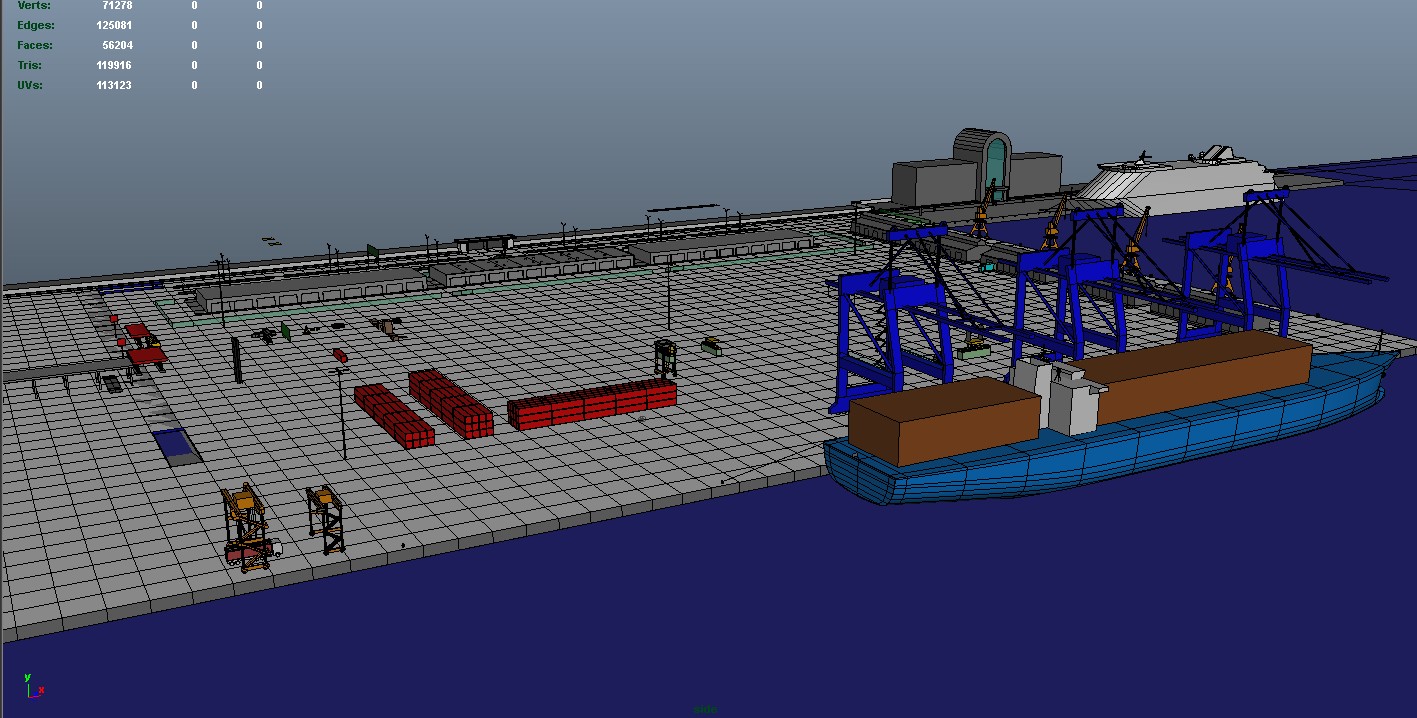Click the ship's white bridge superstructure
Screen dimensions: 1417x718
click(x=1060, y=395)
